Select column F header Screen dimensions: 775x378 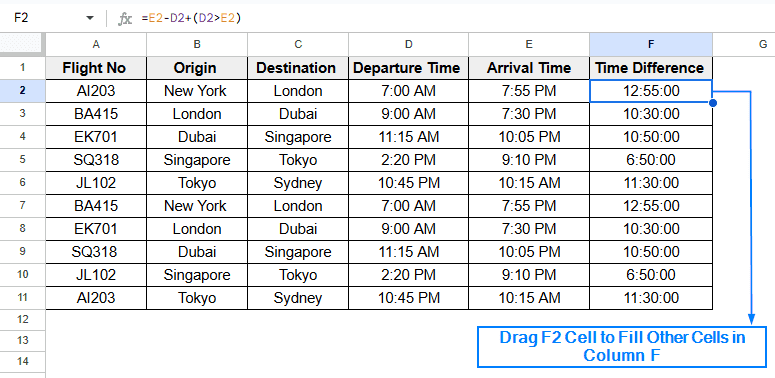(651, 44)
